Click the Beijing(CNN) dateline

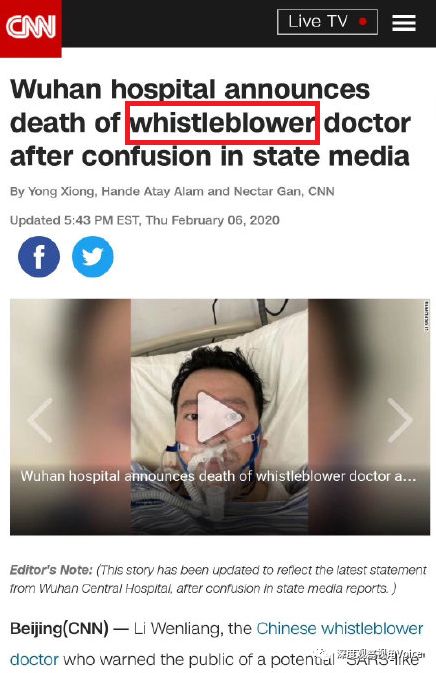tap(59, 629)
